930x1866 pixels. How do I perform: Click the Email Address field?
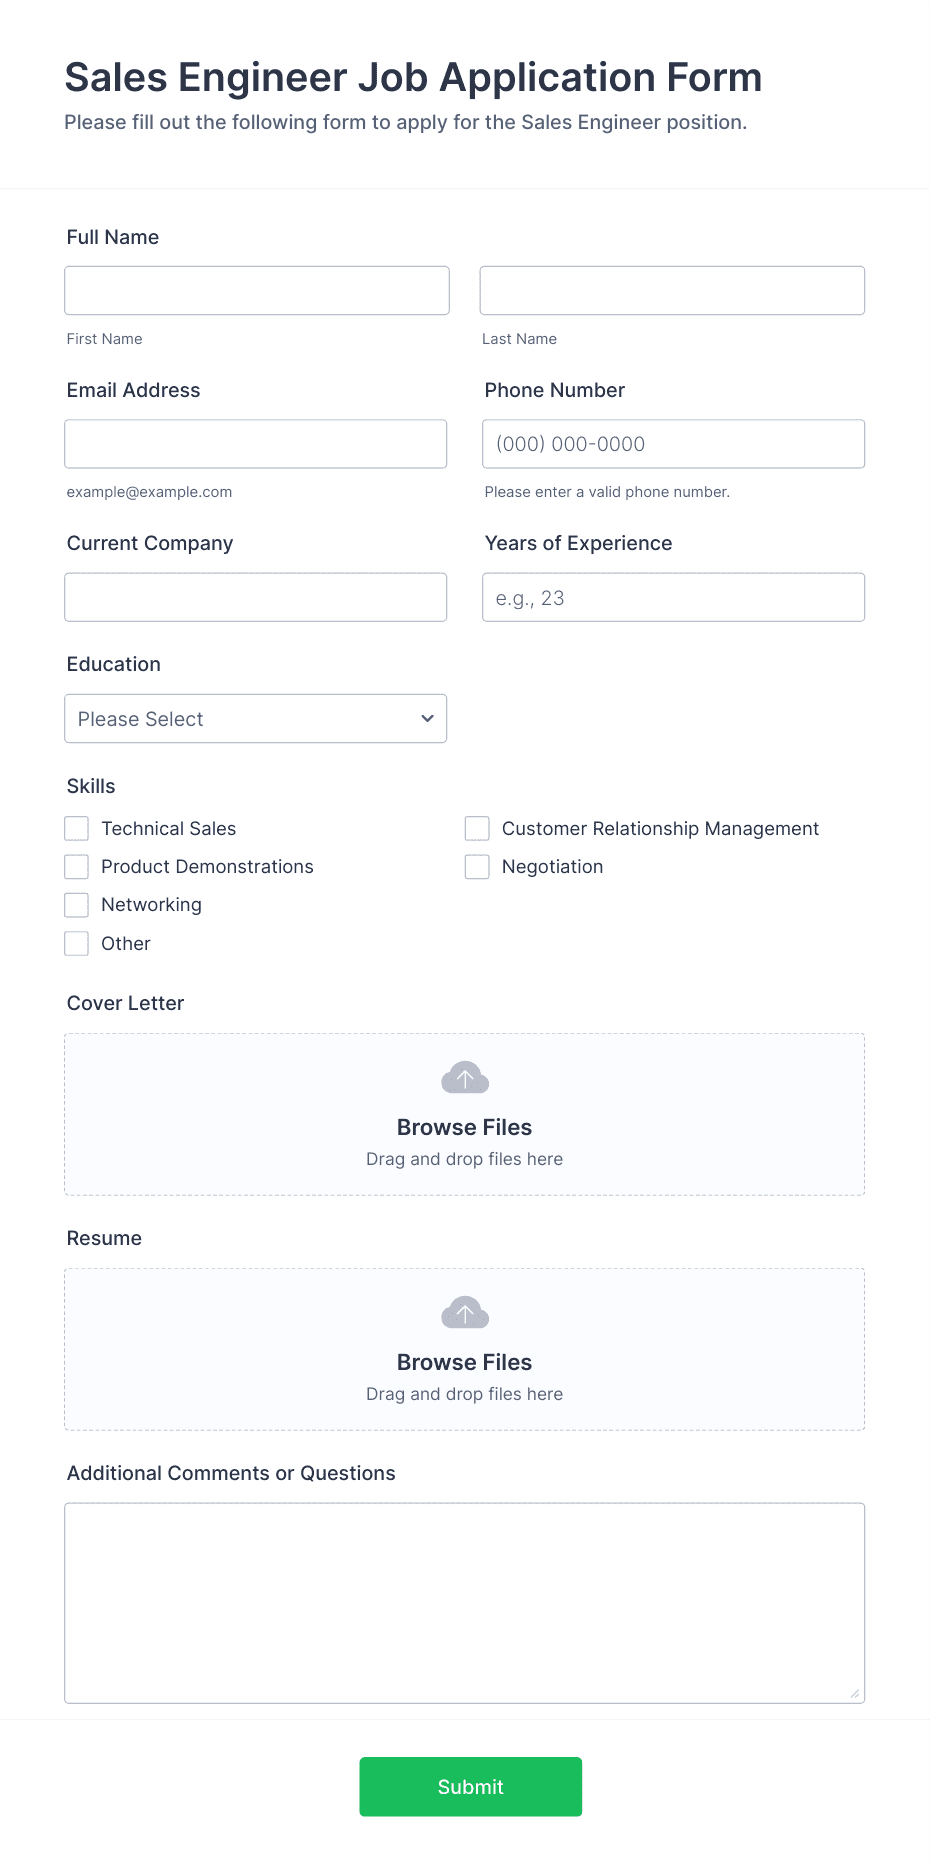click(x=256, y=443)
